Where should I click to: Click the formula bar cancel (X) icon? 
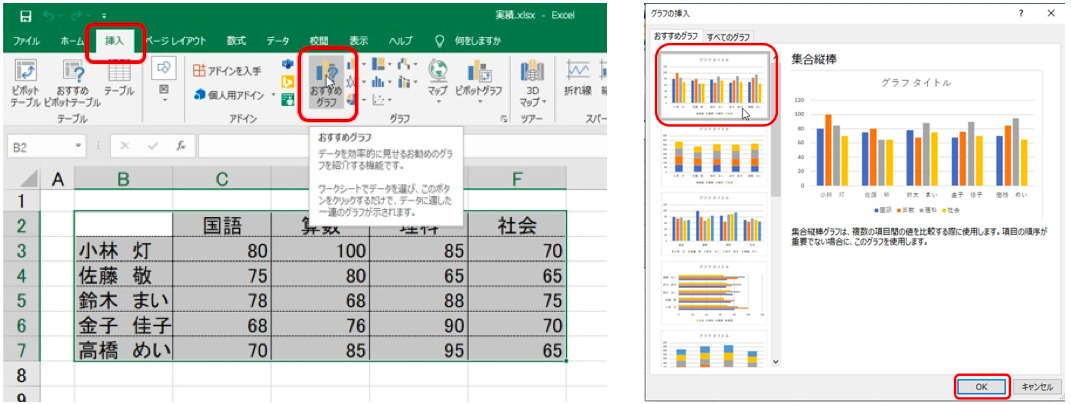[x=125, y=146]
